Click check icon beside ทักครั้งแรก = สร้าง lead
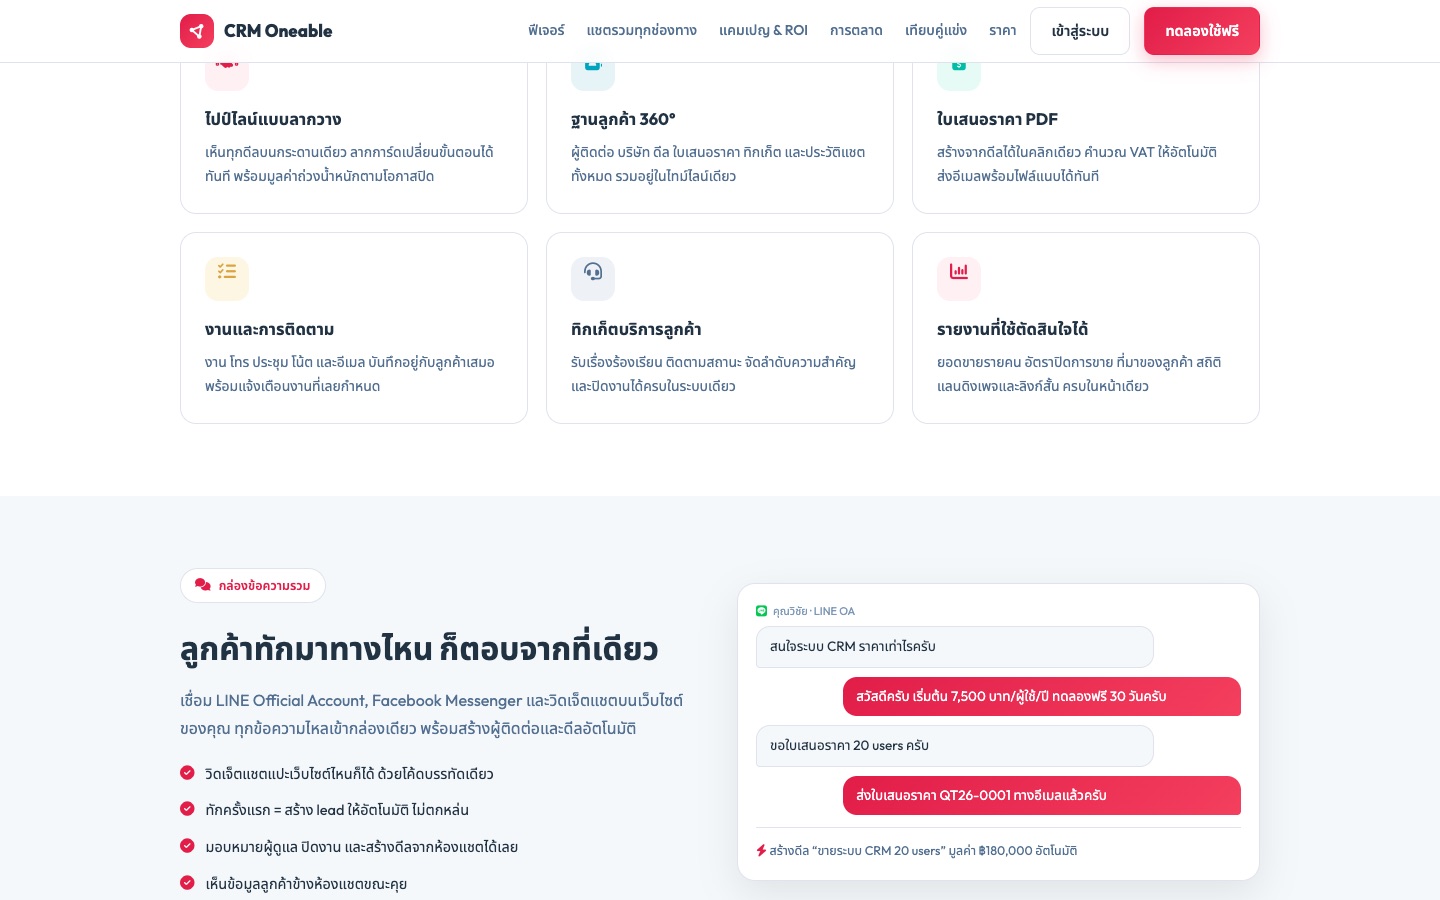The height and width of the screenshot is (900, 1440). click(x=187, y=808)
